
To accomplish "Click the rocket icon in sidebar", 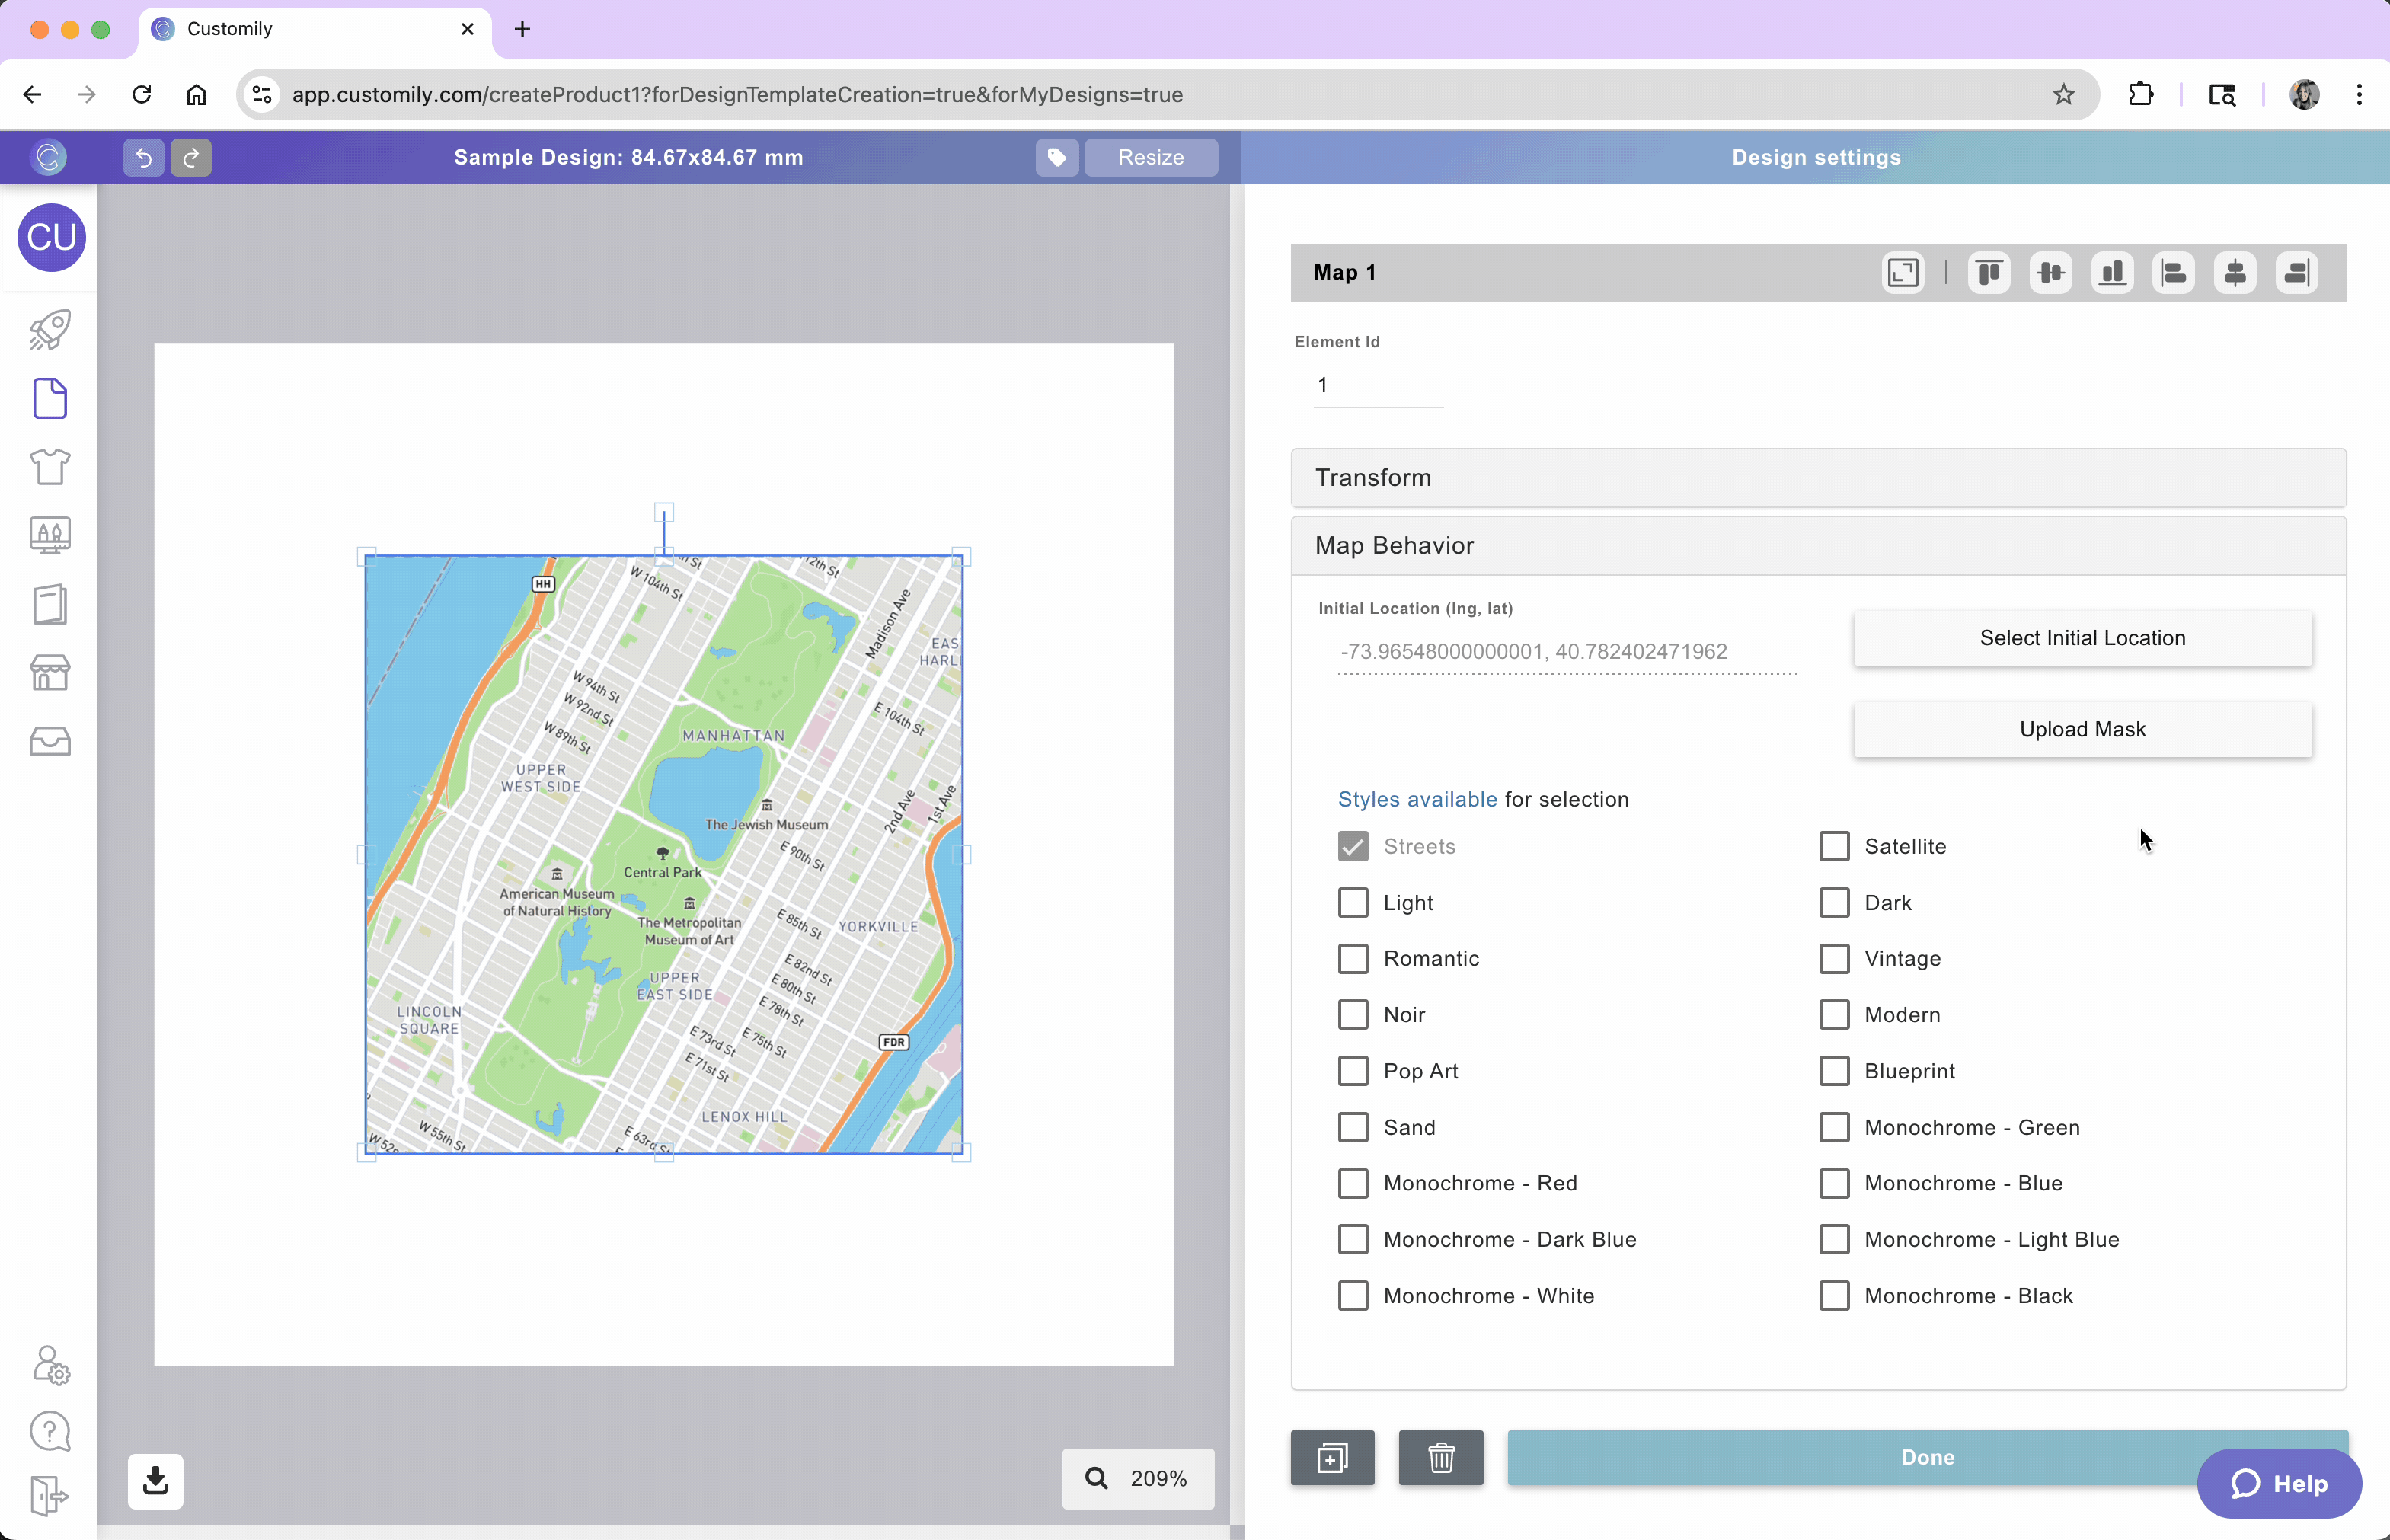I will [49, 330].
